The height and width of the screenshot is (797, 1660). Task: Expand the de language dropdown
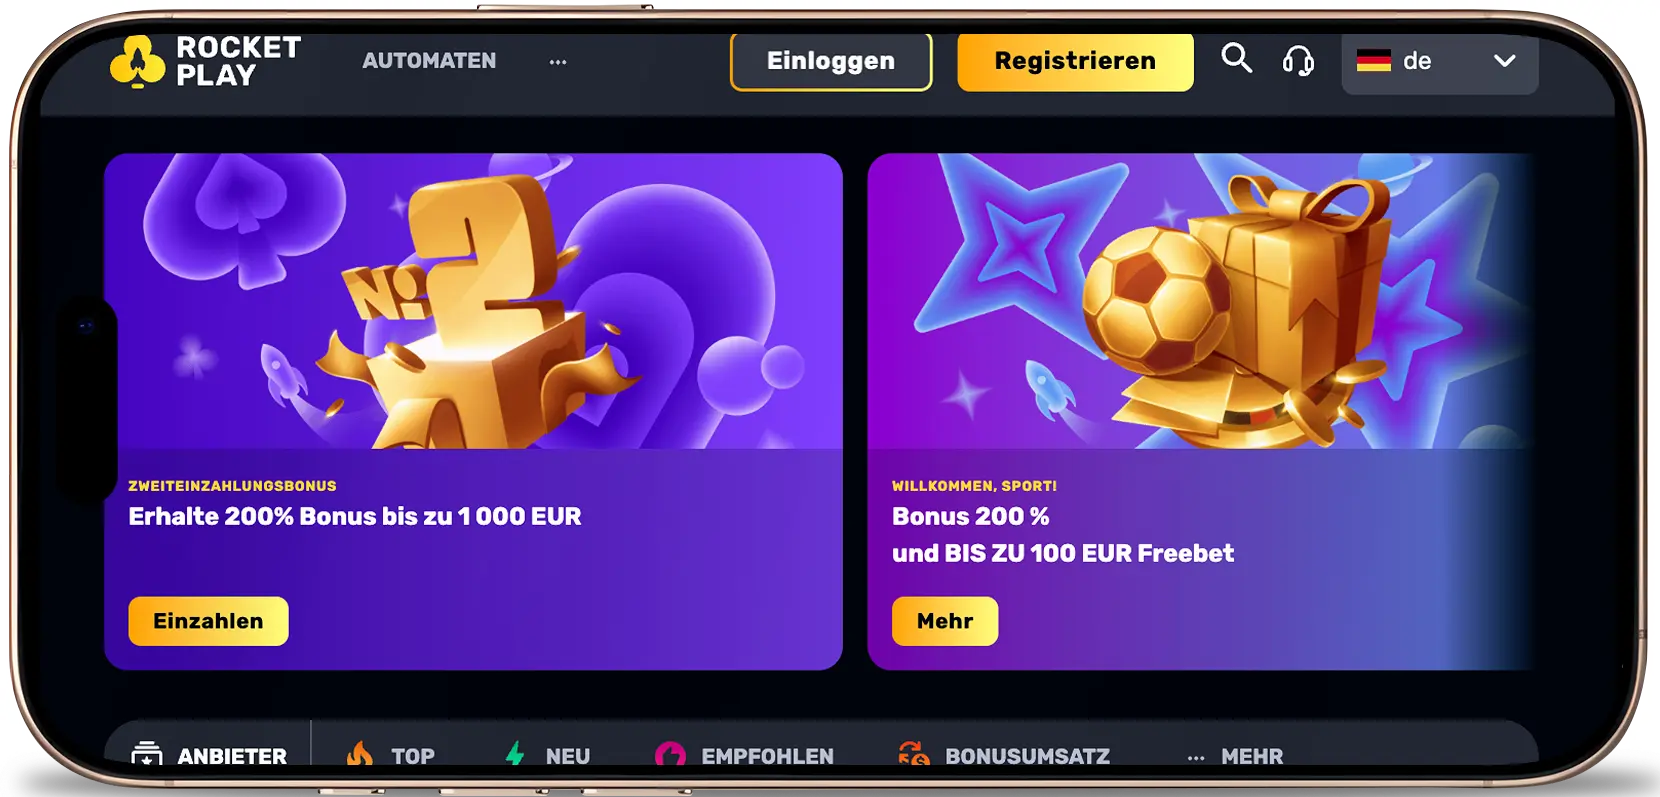coord(1440,62)
